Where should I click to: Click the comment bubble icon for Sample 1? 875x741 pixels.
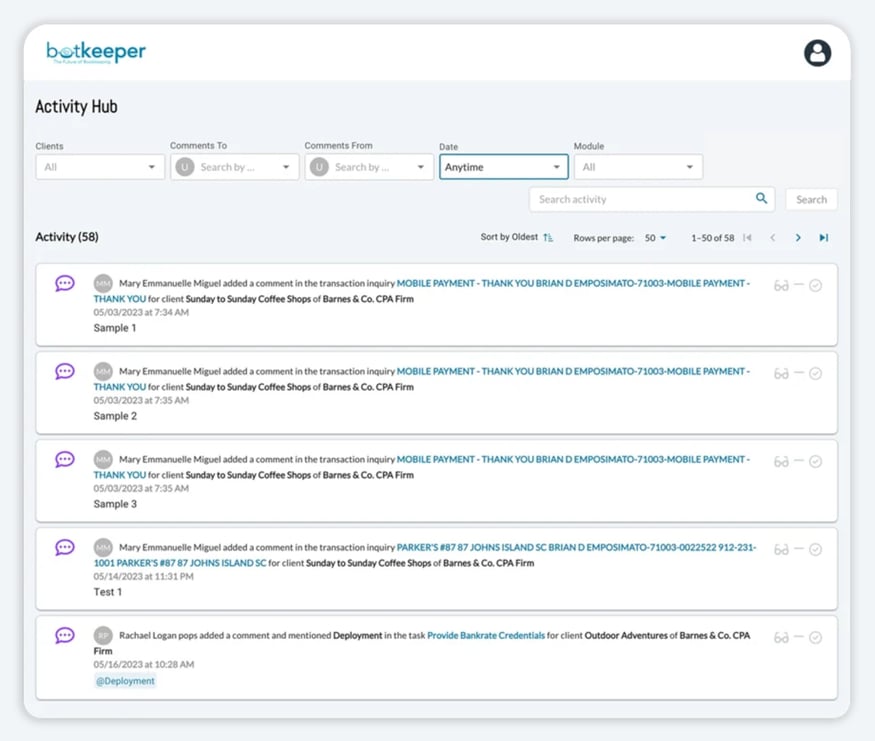[x=65, y=284]
